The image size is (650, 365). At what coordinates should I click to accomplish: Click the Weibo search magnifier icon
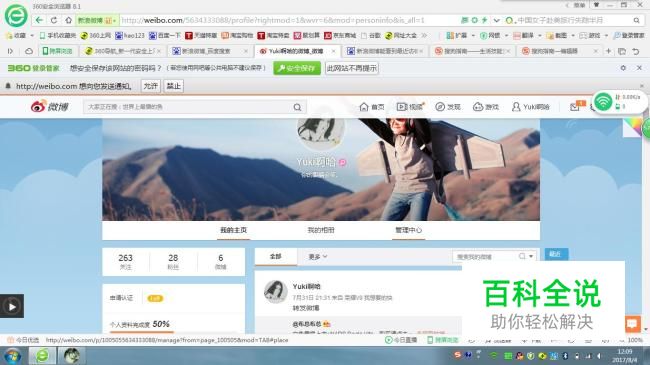click(x=297, y=107)
